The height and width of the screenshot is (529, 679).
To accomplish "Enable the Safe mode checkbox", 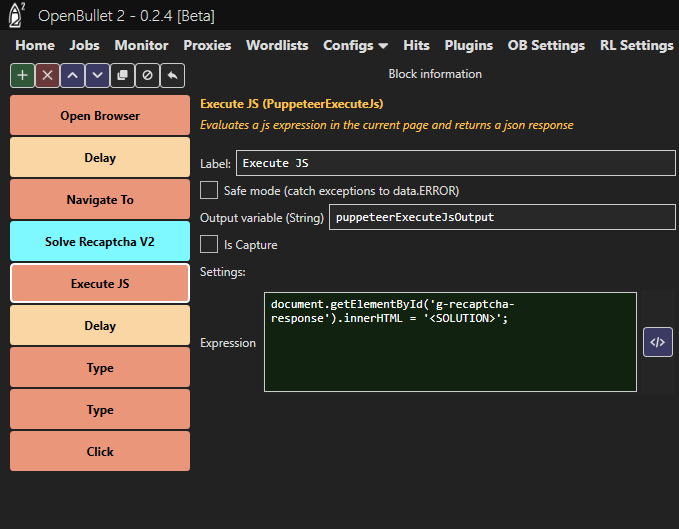I will coord(209,190).
